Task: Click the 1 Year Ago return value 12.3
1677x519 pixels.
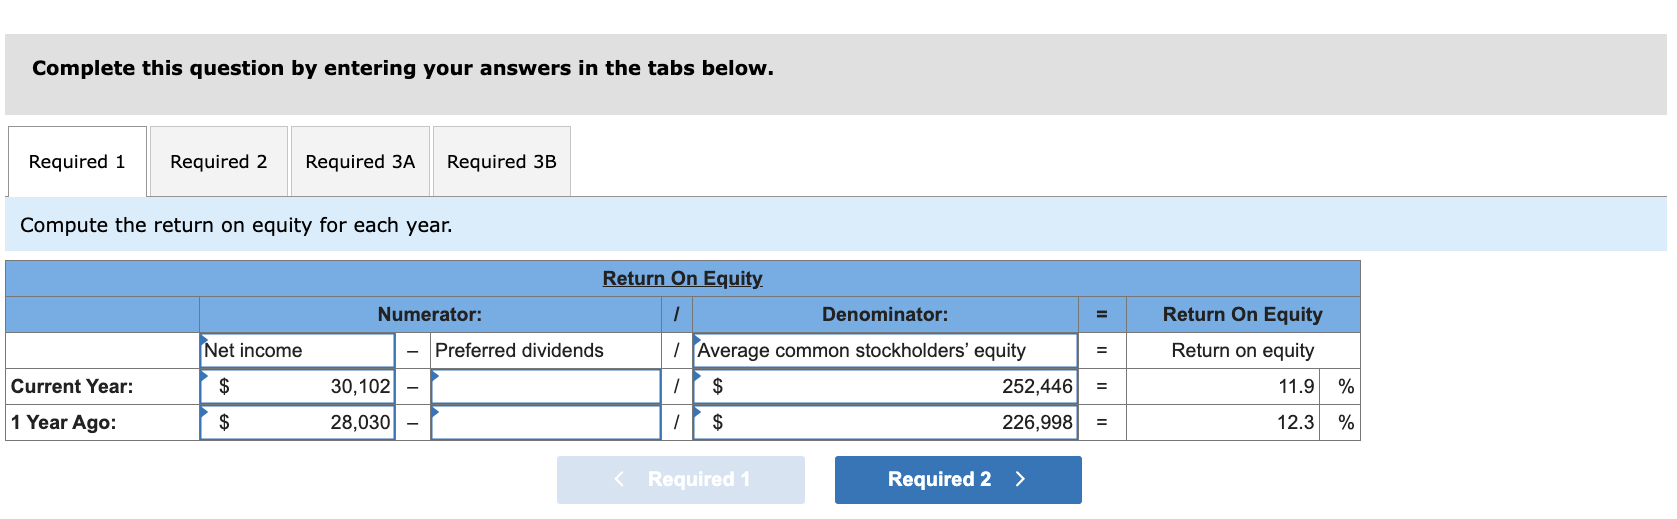Action: (x=1223, y=422)
